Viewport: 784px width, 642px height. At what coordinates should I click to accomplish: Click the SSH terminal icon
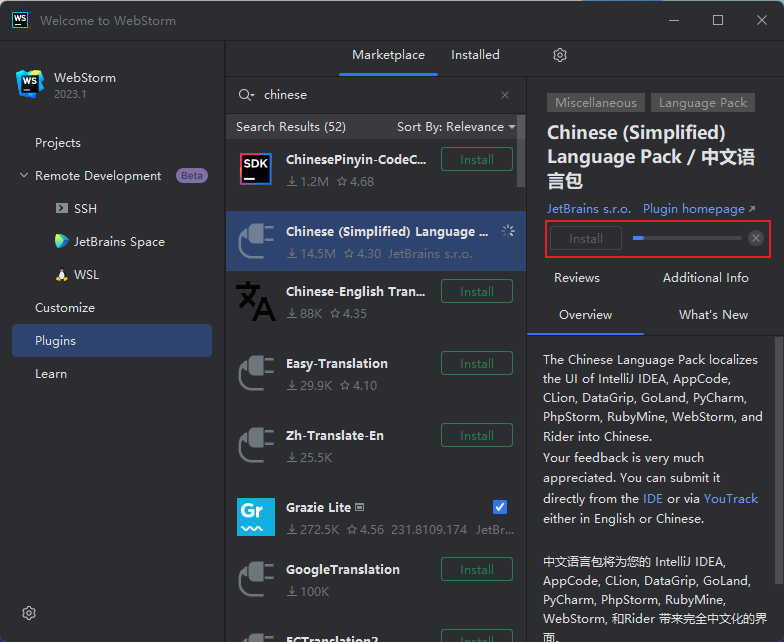[x=62, y=208]
